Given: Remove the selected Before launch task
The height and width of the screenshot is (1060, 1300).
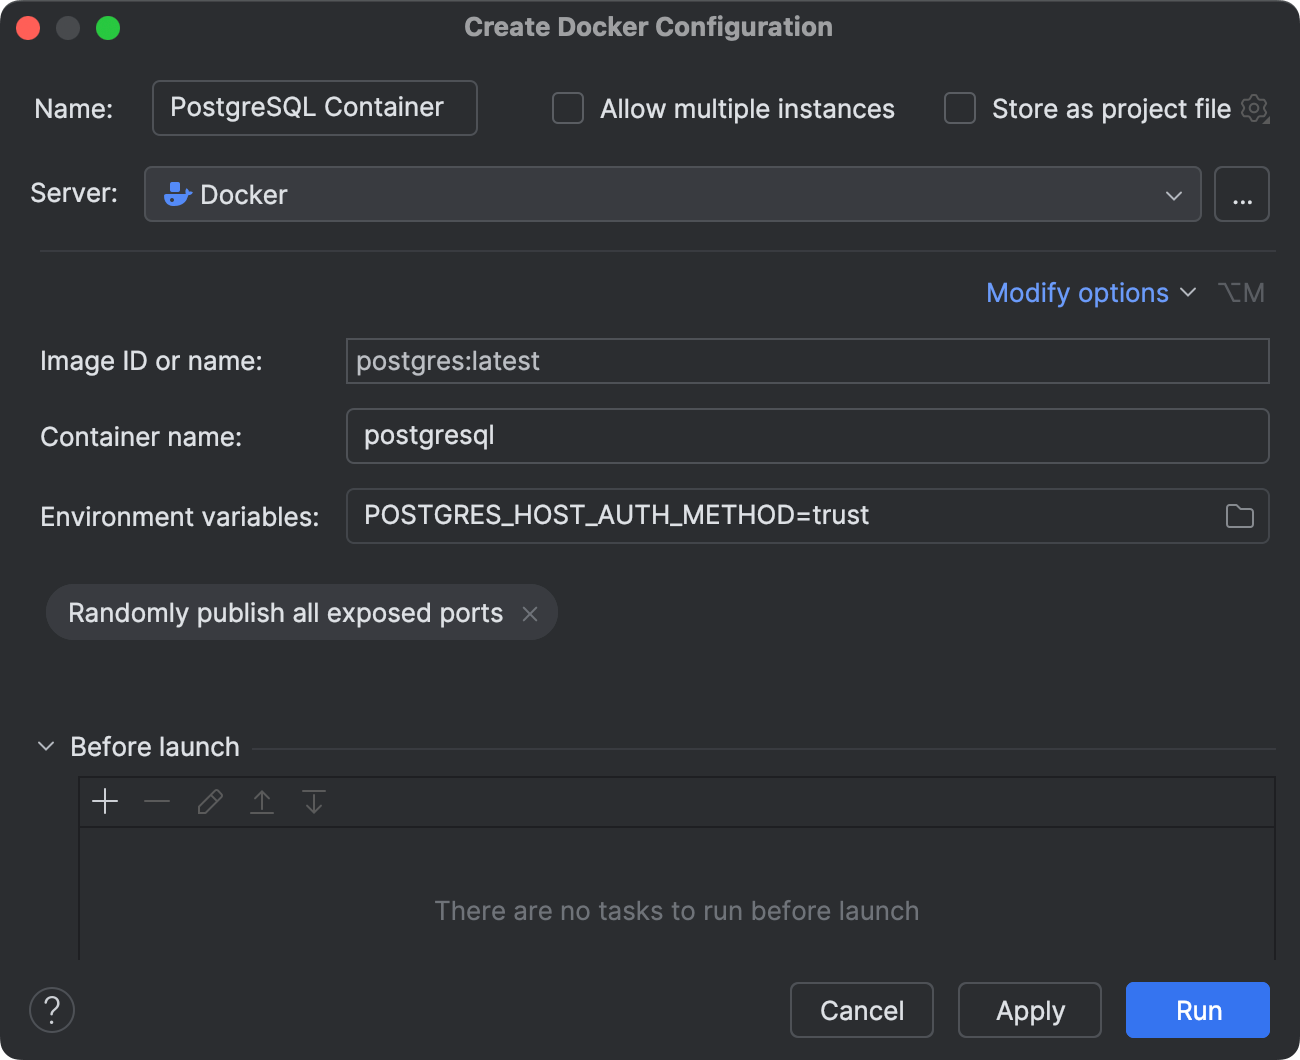Looking at the screenshot, I should coord(157,801).
